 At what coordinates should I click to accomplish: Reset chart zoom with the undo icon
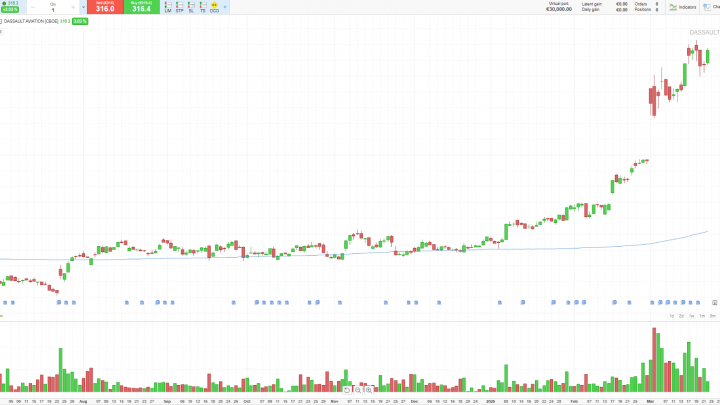coord(347,390)
